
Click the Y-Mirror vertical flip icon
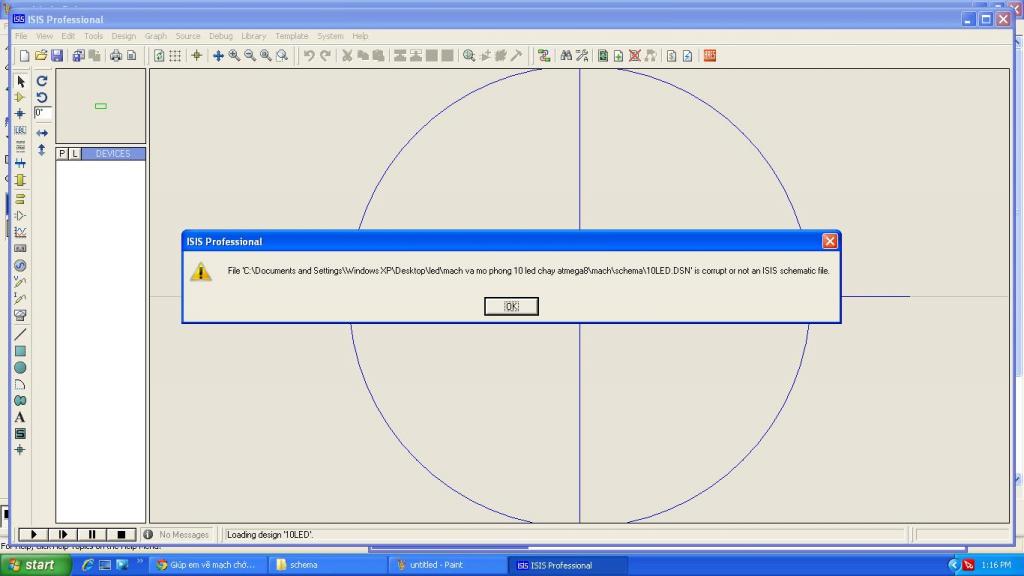coord(42,150)
